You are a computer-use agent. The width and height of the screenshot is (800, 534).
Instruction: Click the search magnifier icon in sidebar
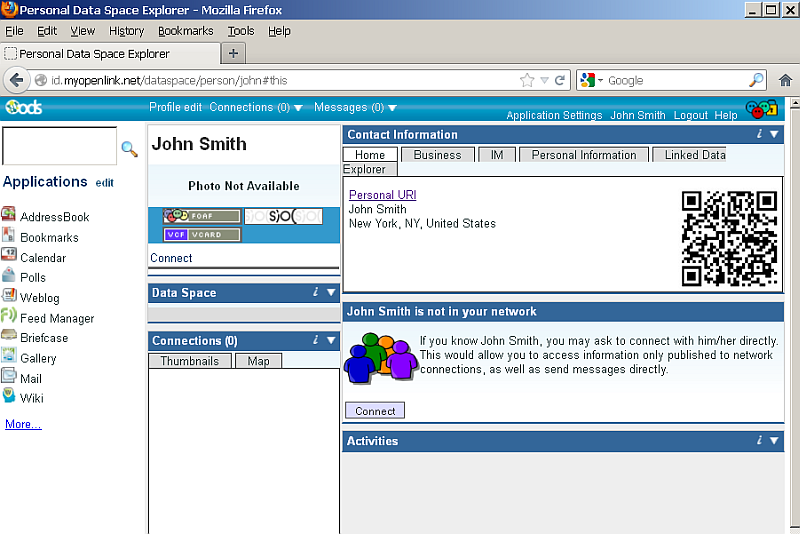click(129, 149)
